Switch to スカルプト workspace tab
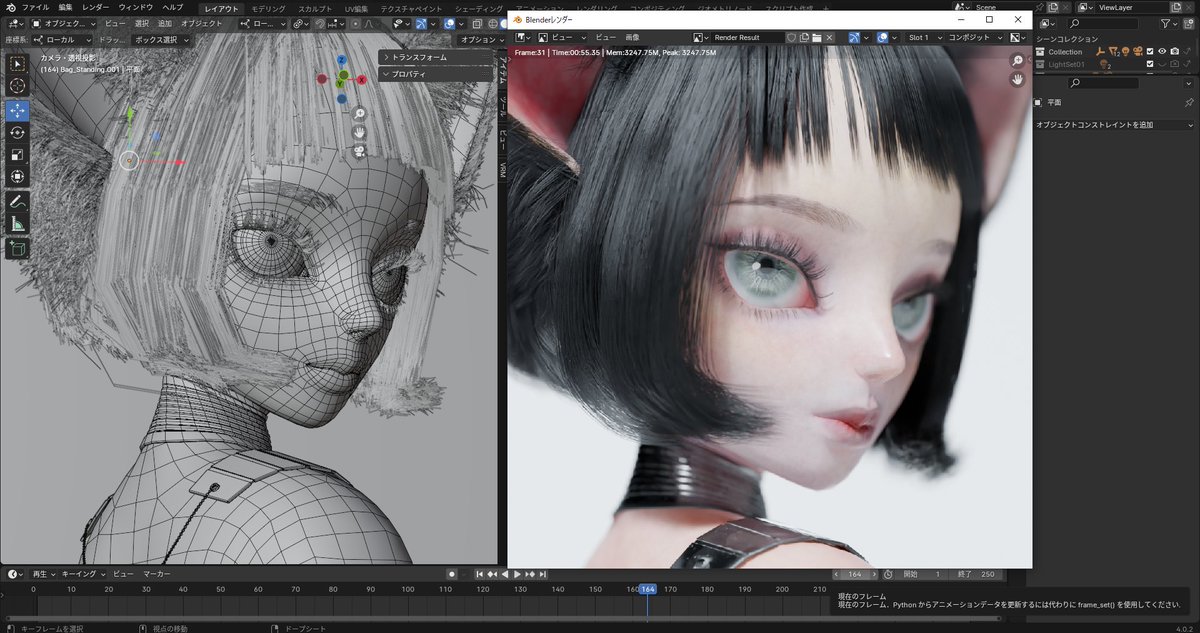 (x=316, y=8)
